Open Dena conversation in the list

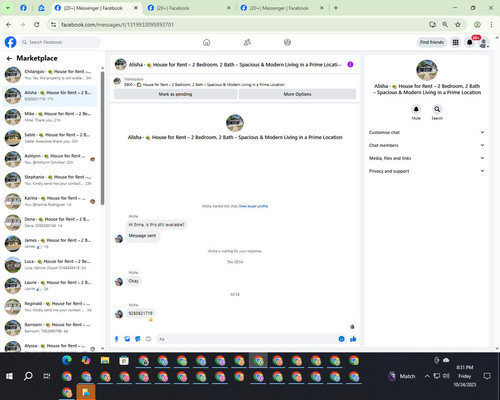click(x=50, y=222)
